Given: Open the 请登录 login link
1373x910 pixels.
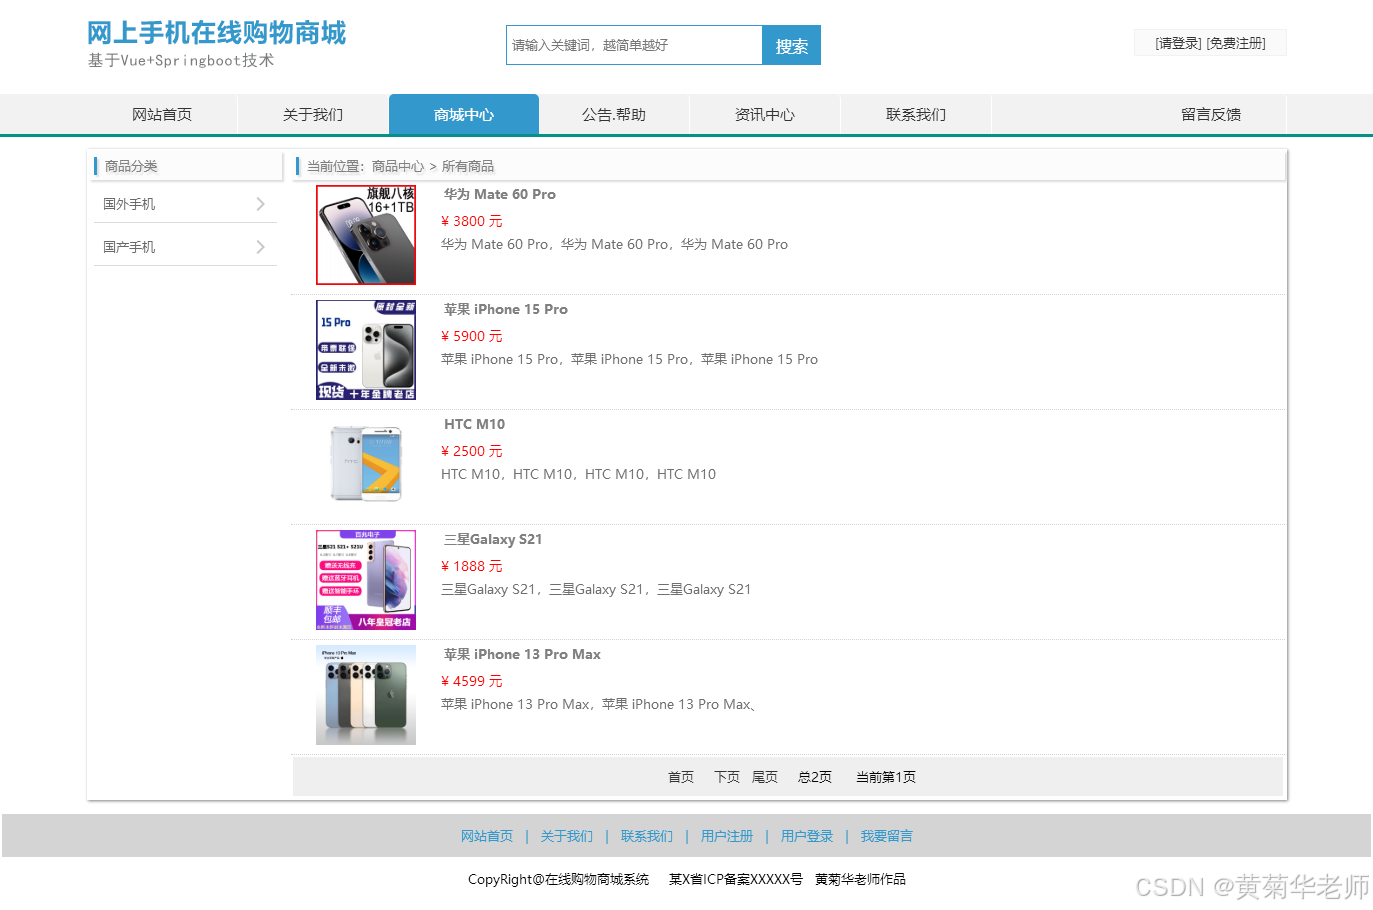Looking at the screenshot, I should coord(1178,43).
